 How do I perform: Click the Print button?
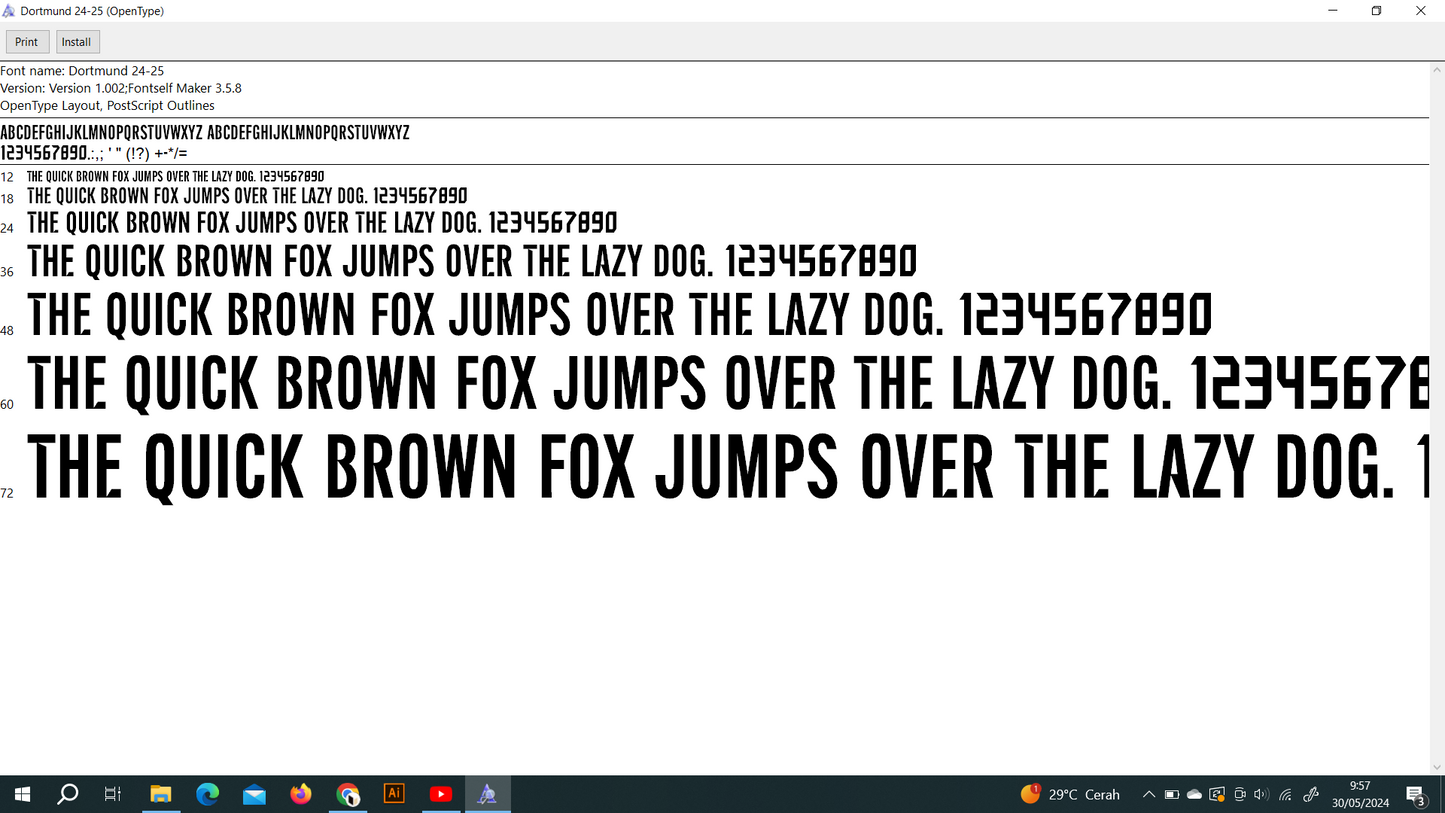[27, 42]
